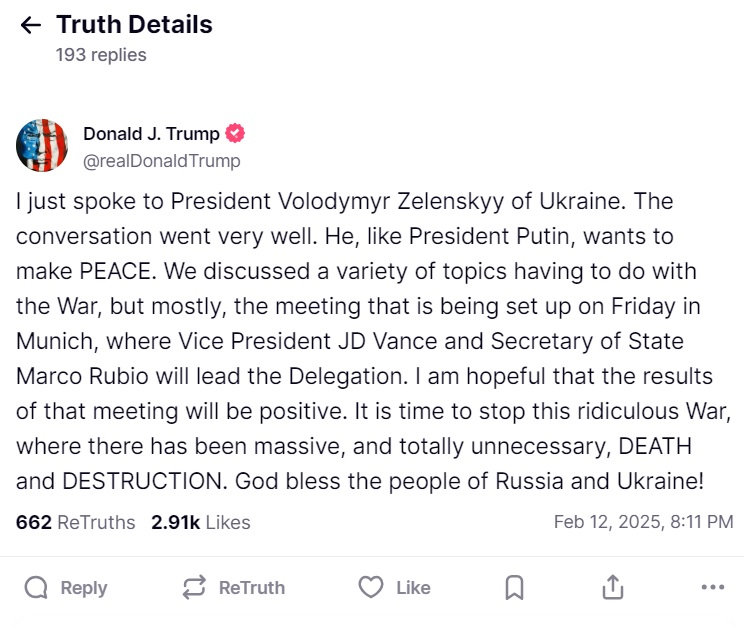
Task: Click the Donald J. Trump display name
Action: [151, 134]
